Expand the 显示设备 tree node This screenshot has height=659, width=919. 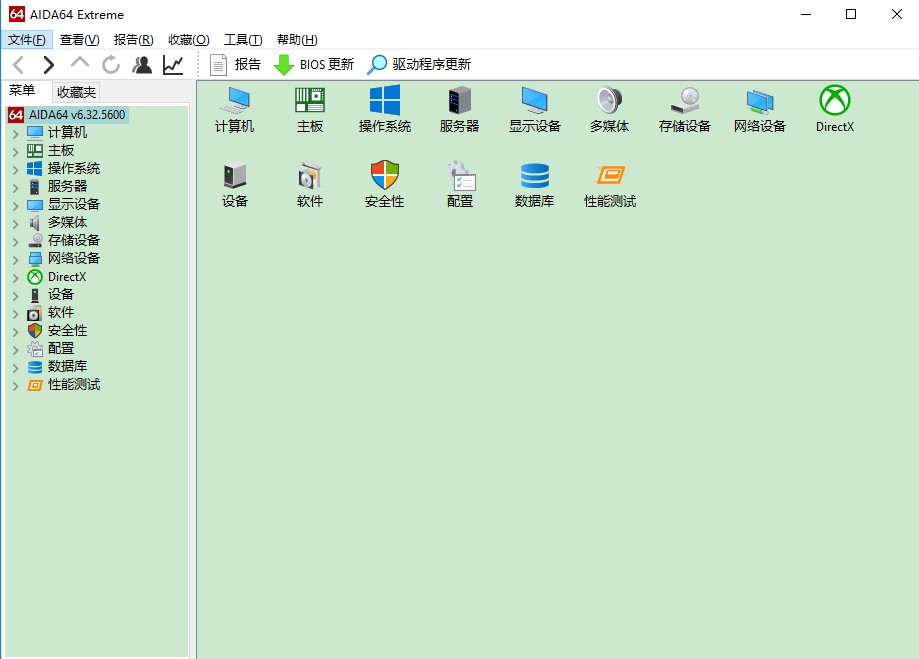click(16, 205)
